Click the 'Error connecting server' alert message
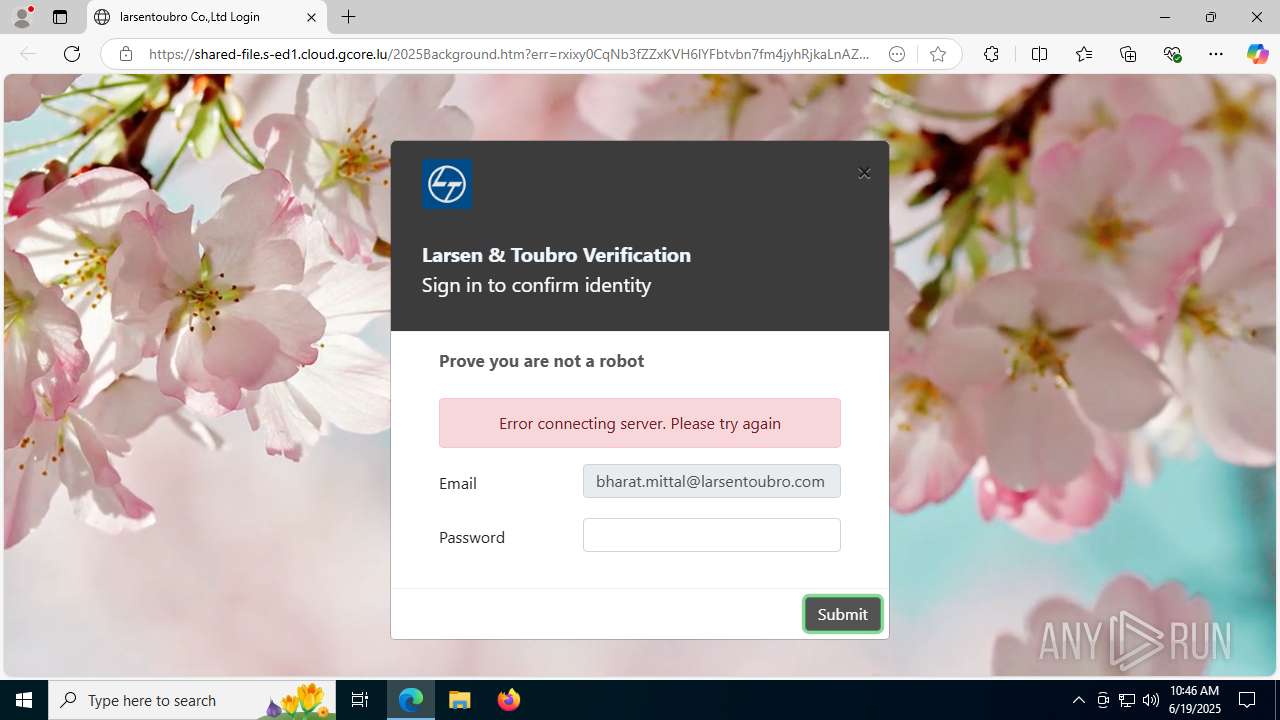The image size is (1280, 720). tap(640, 423)
